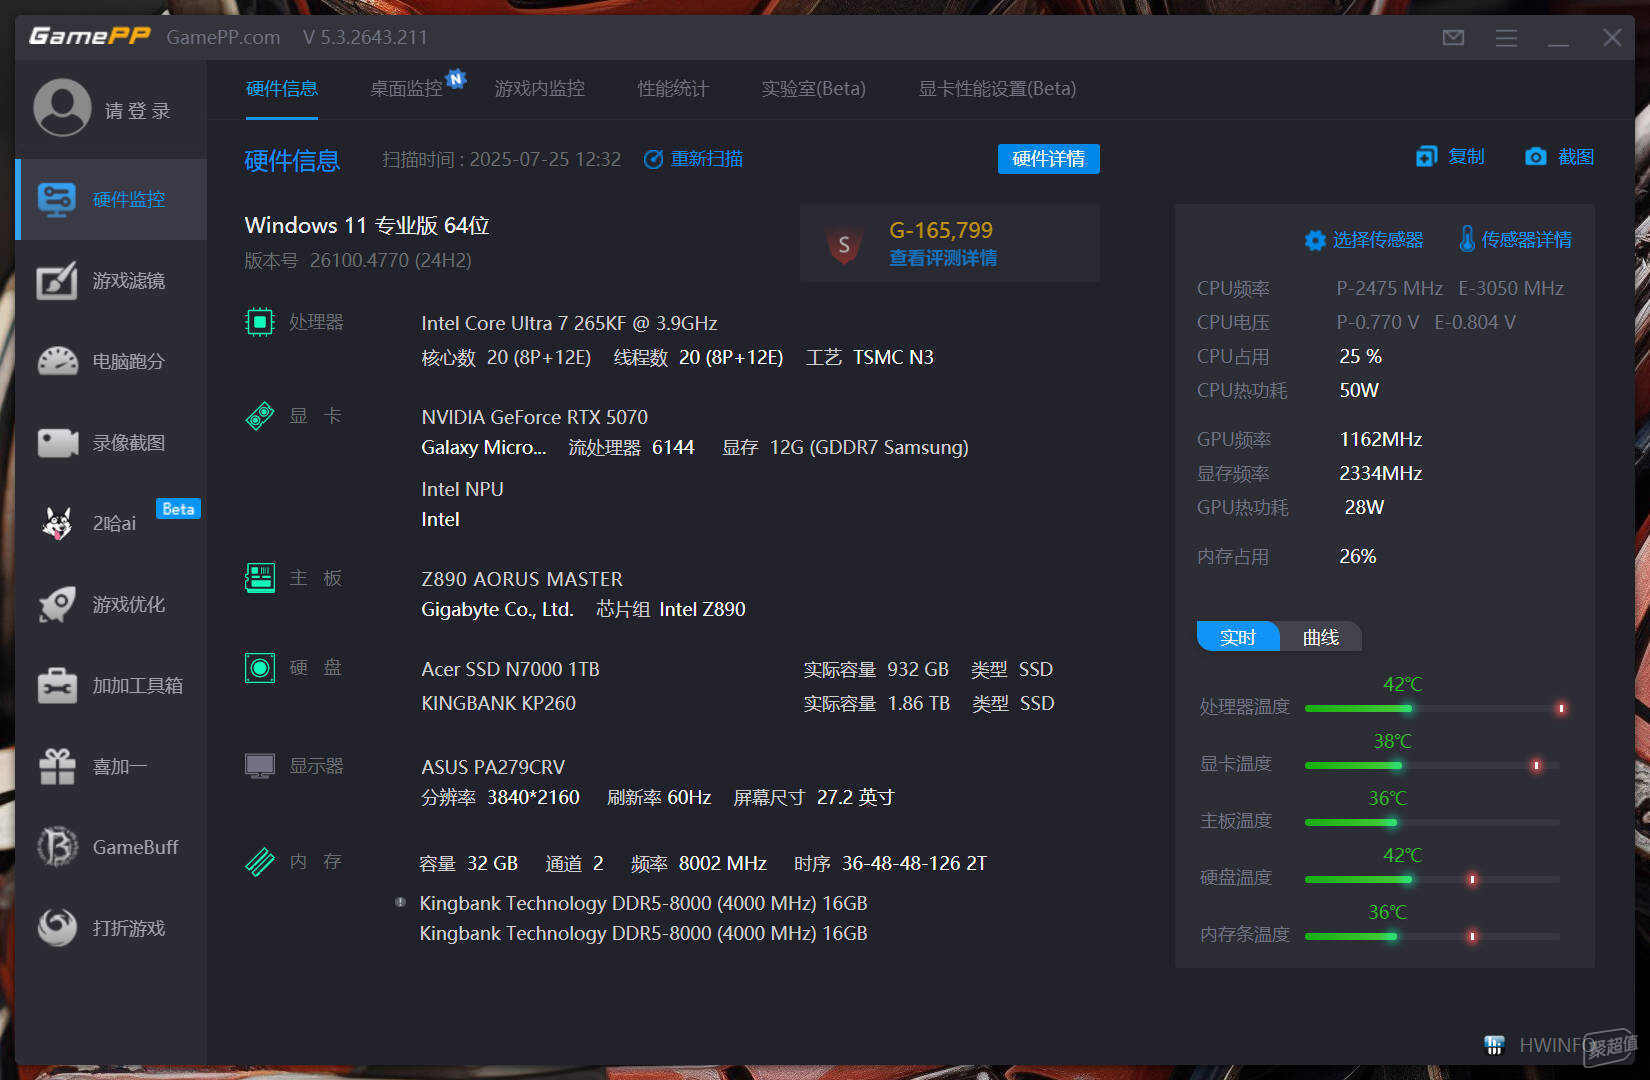Open 录像截图 recording section
1650x1080 pixels.
click(x=111, y=442)
